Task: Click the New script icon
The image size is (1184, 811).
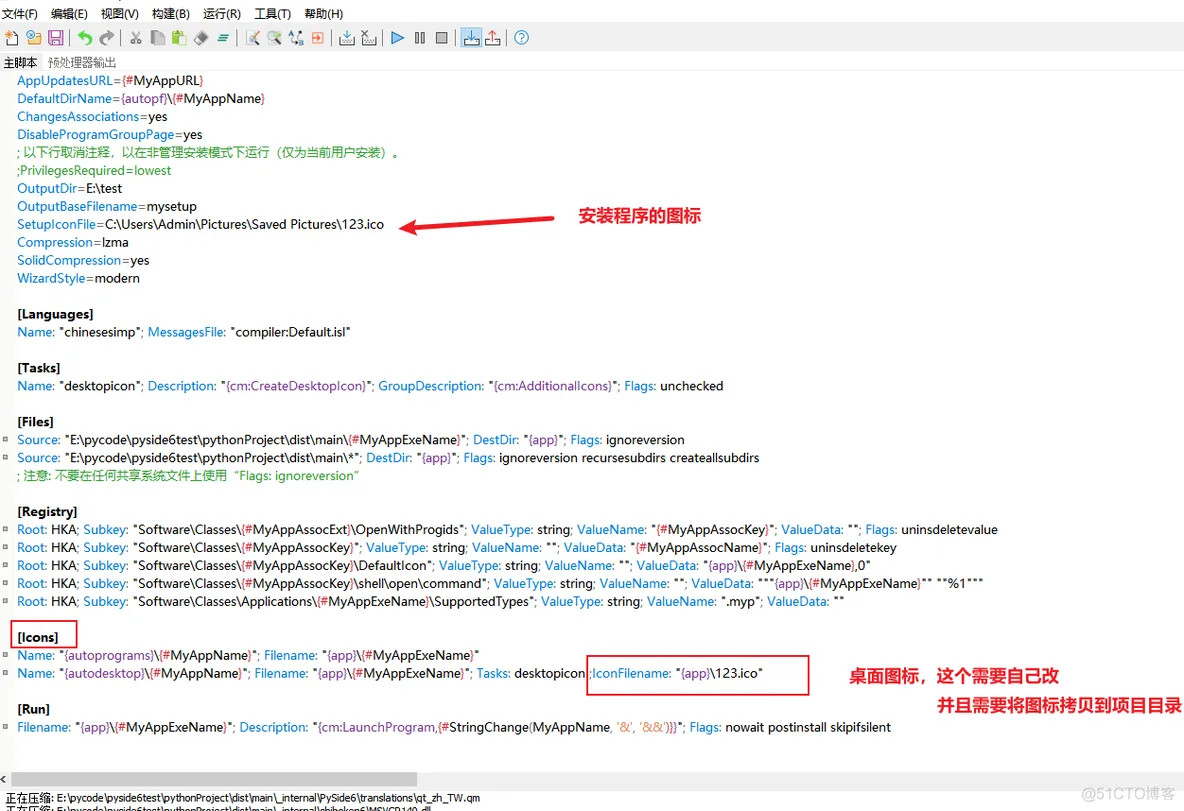Action: pyautogui.click(x=11, y=38)
